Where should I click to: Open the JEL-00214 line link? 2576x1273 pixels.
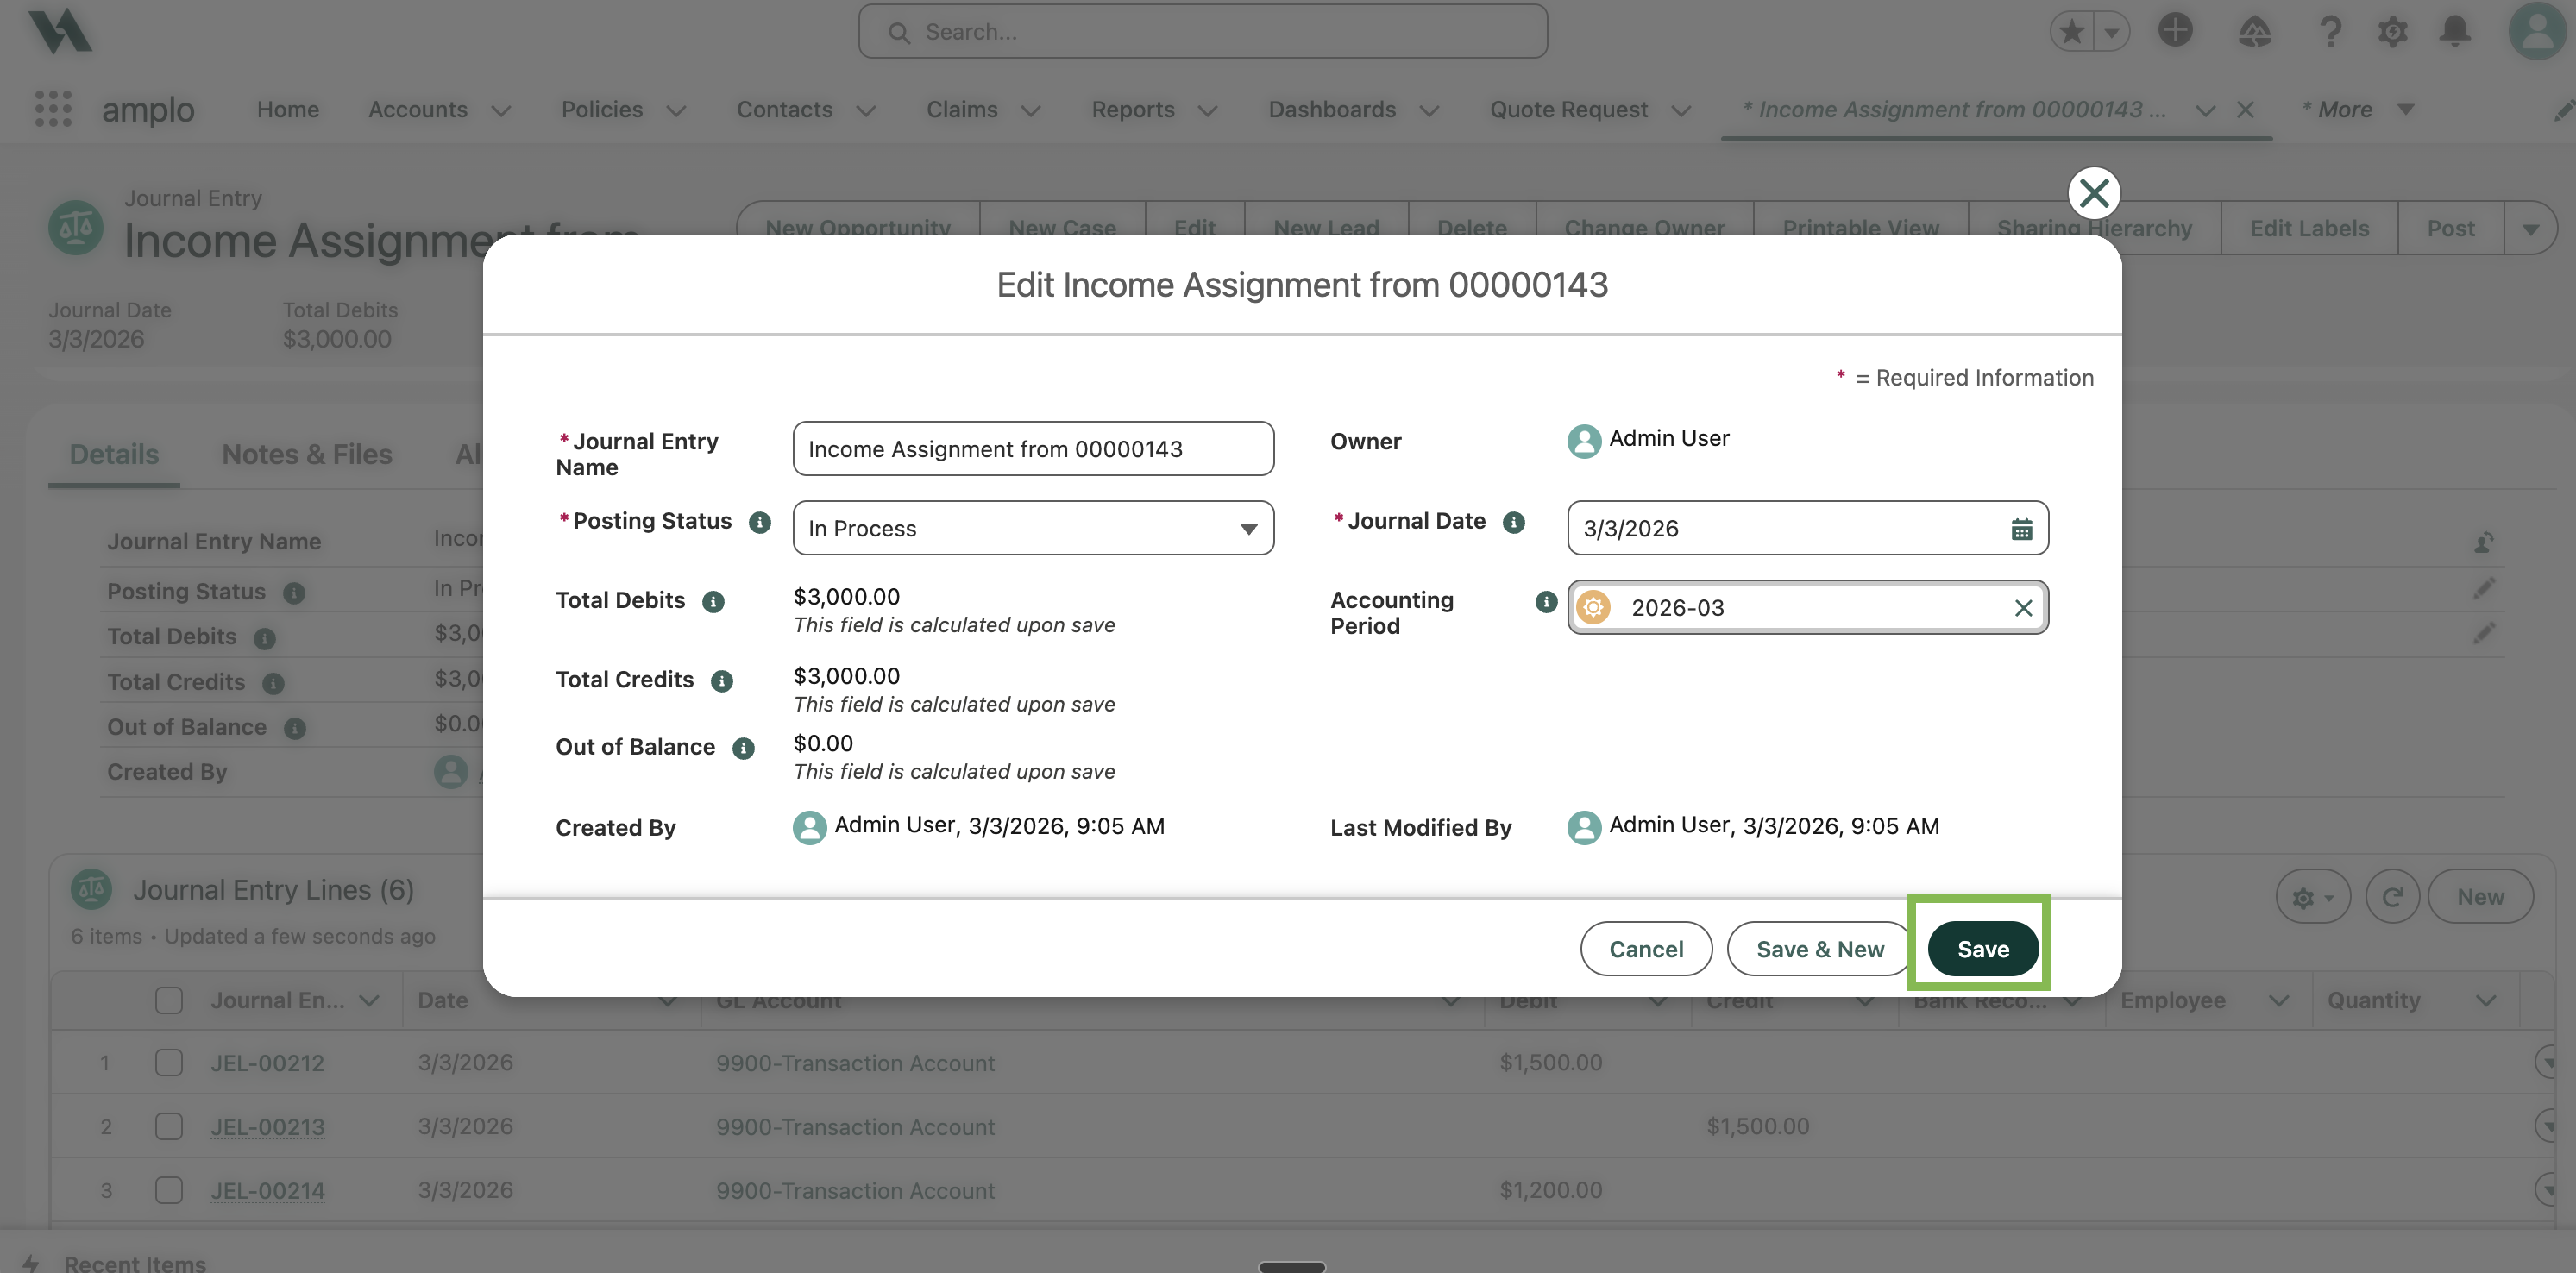pos(267,1190)
